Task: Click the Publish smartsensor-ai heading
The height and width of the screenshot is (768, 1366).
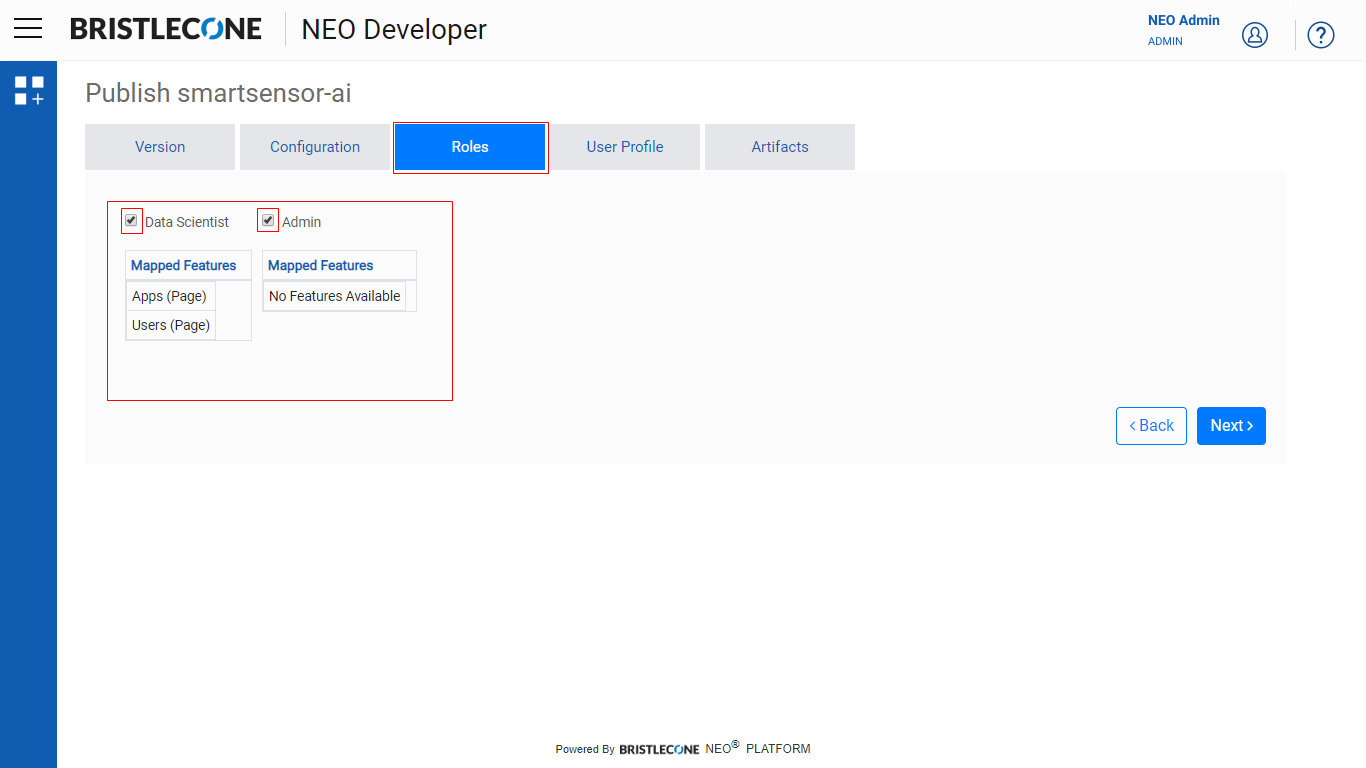Action: tap(218, 93)
